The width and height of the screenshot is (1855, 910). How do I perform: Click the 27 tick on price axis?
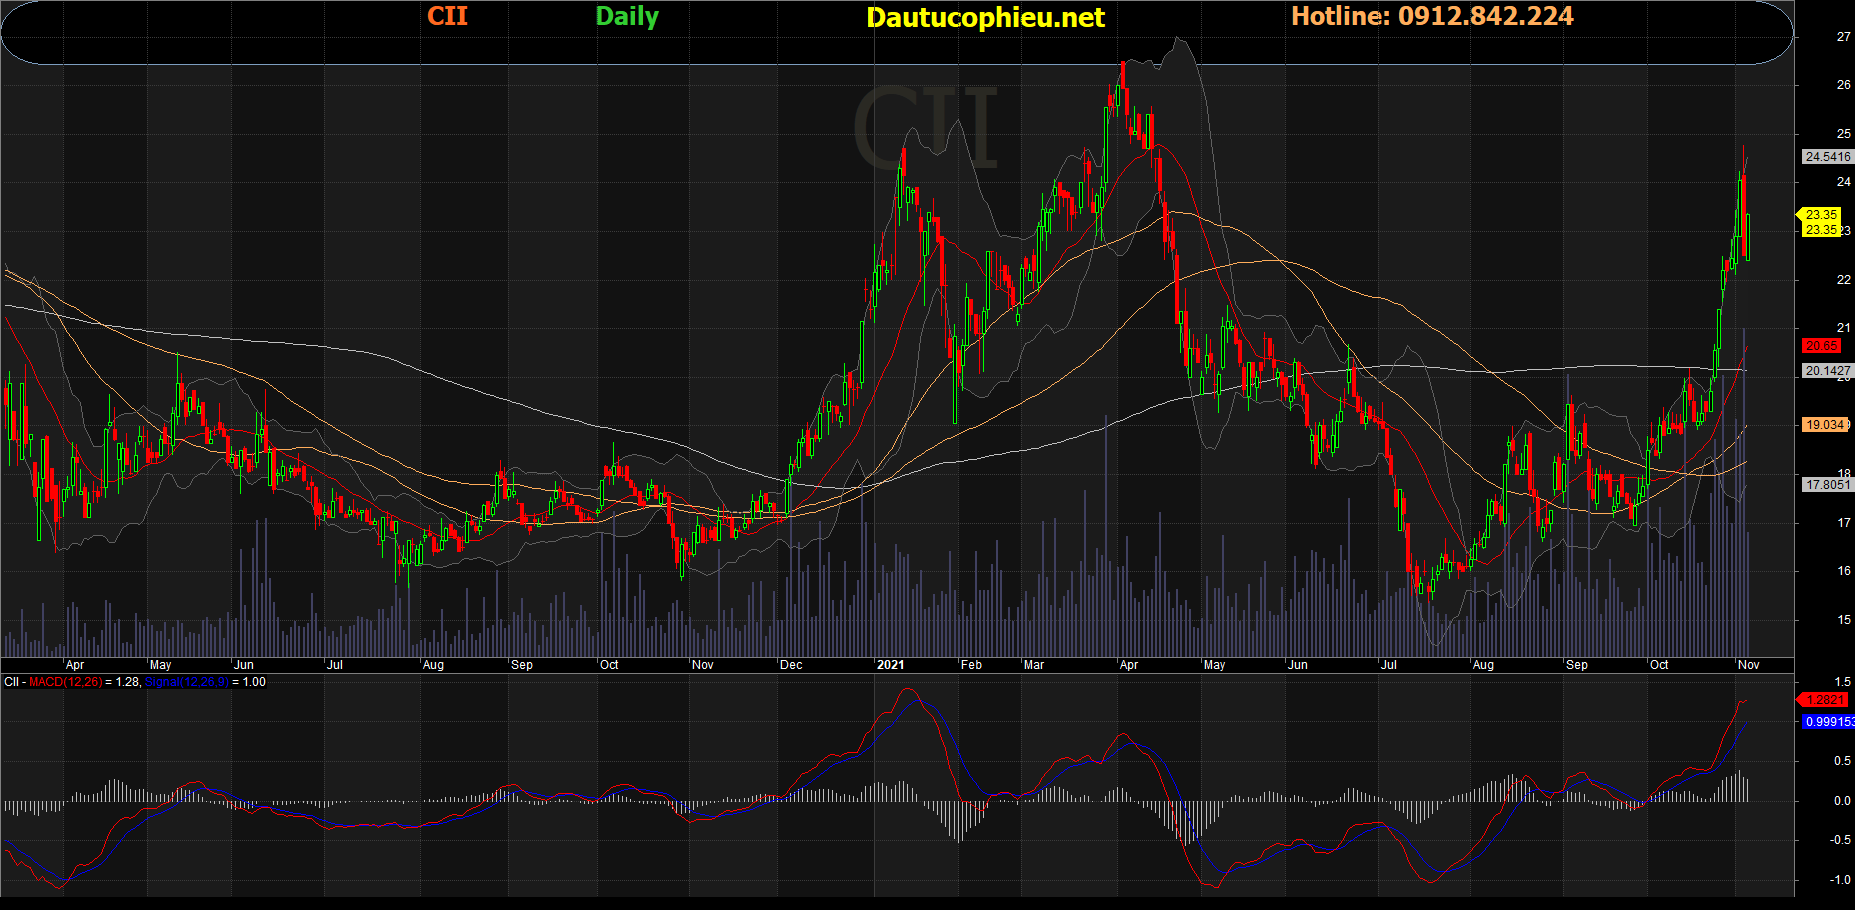pos(1843,37)
